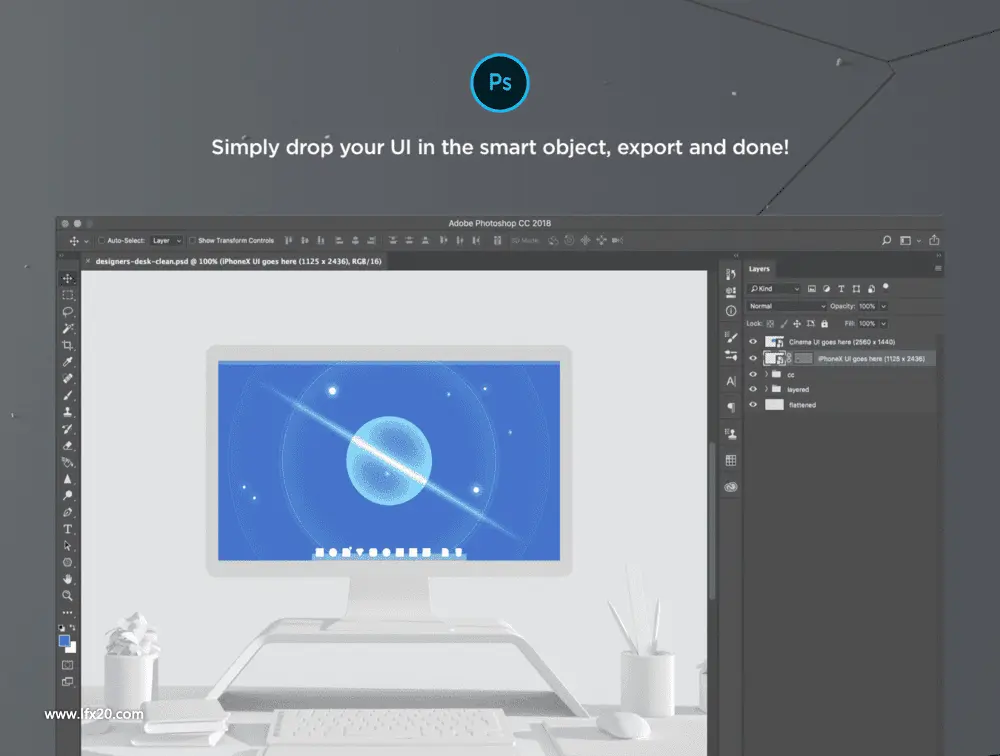Open the Creative Cloud Libraries panel icon
The width and height of the screenshot is (1000, 756).
tap(731, 487)
